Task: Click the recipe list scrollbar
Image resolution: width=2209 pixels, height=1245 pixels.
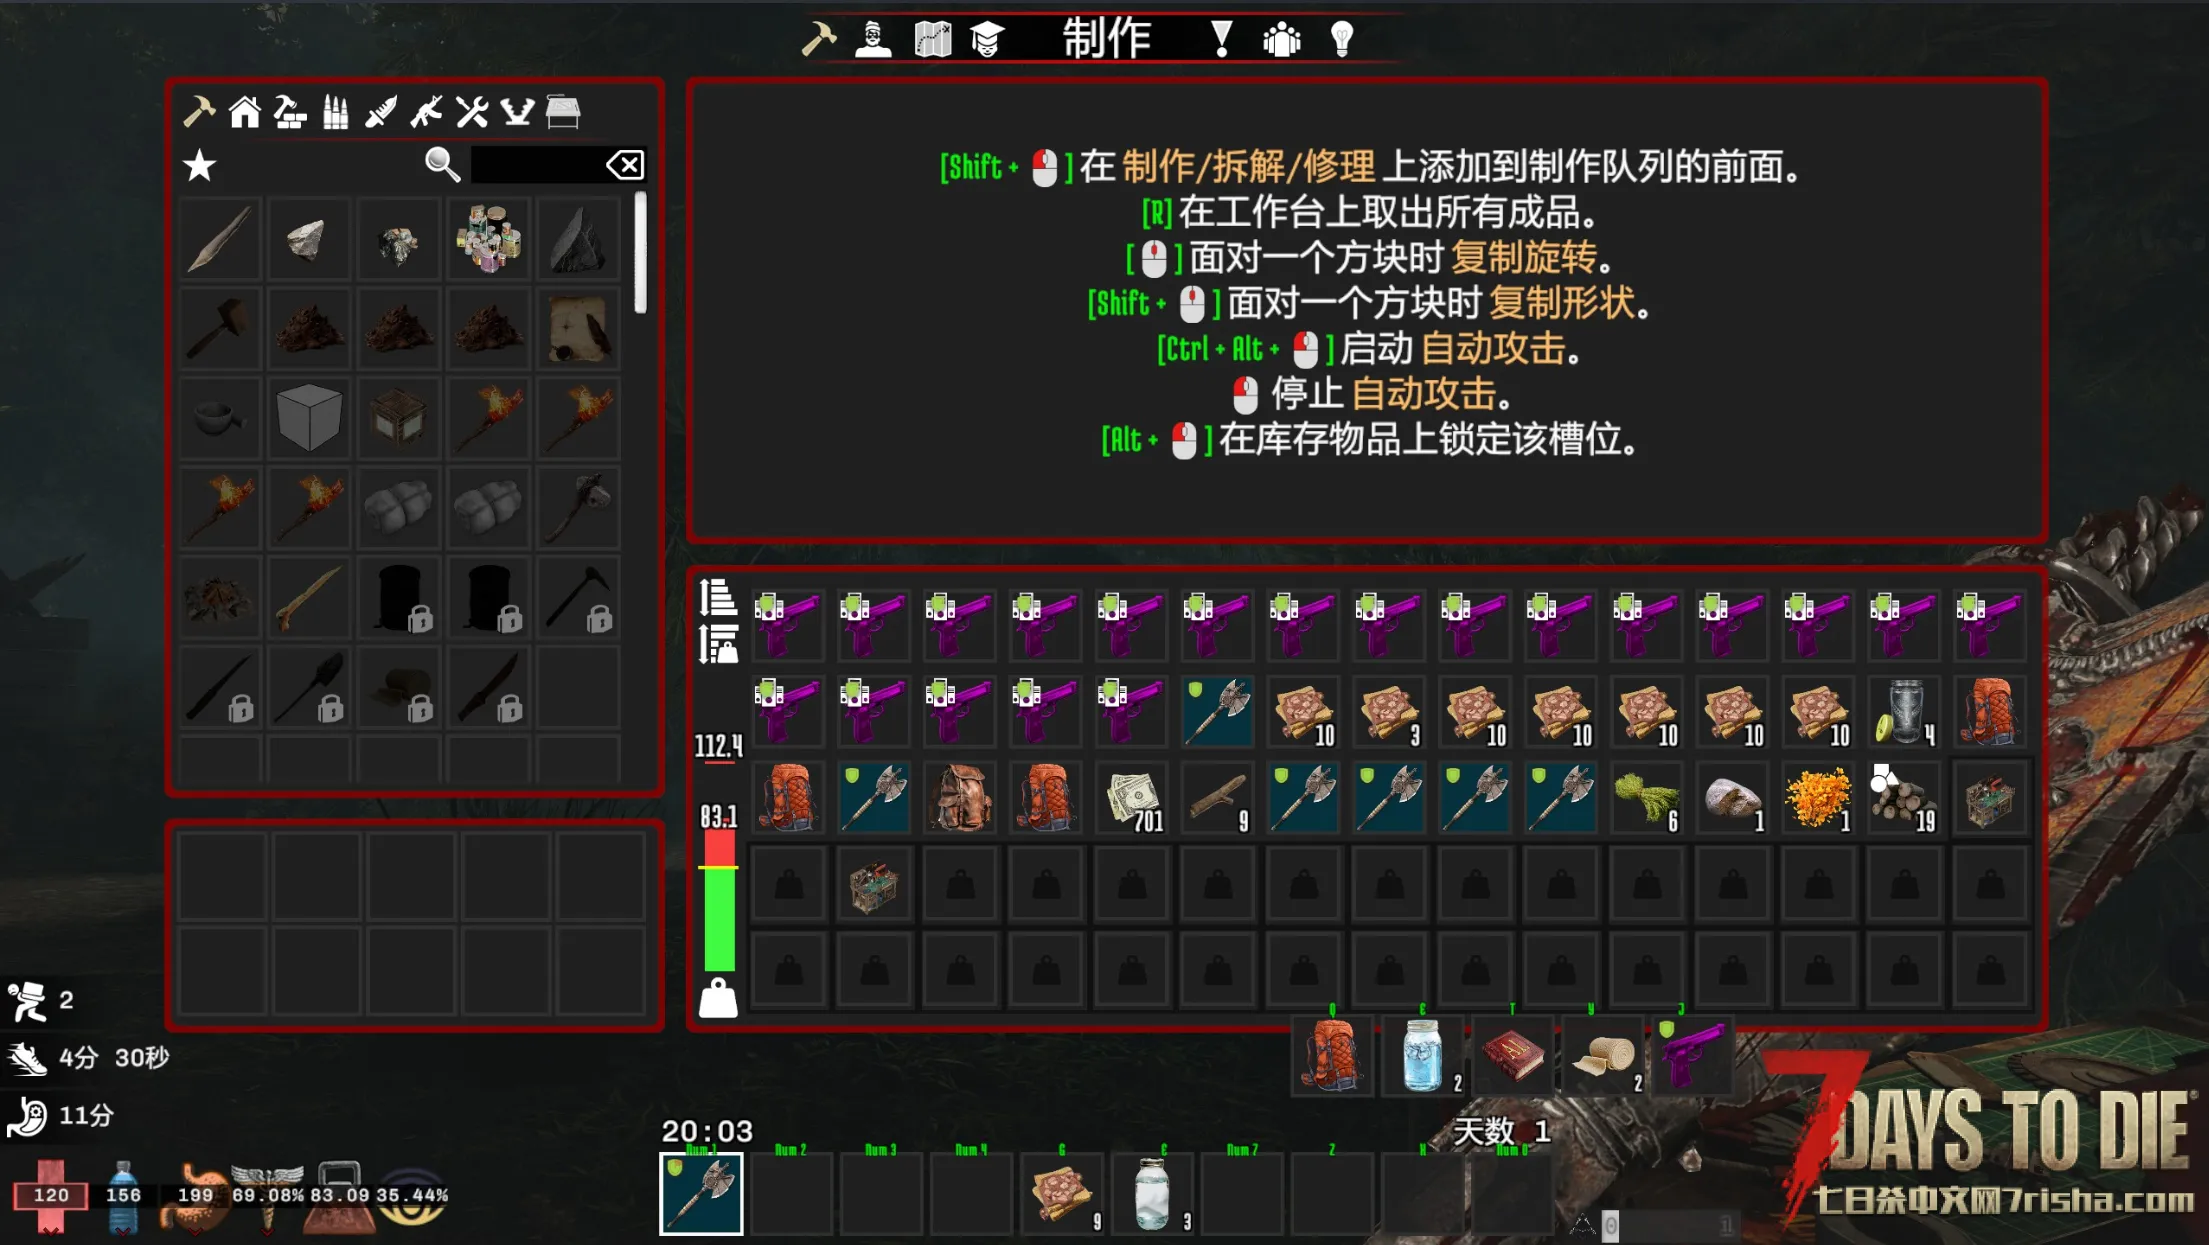Action: point(640,254)
